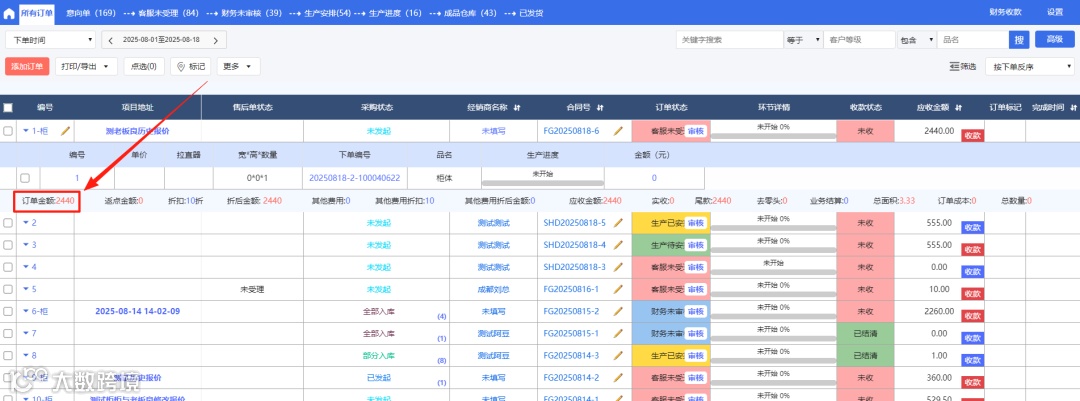Edit contract FG20250815-2 pencil icon
The height and width of the screenshot is (401, 1080).
coord(619,311)
